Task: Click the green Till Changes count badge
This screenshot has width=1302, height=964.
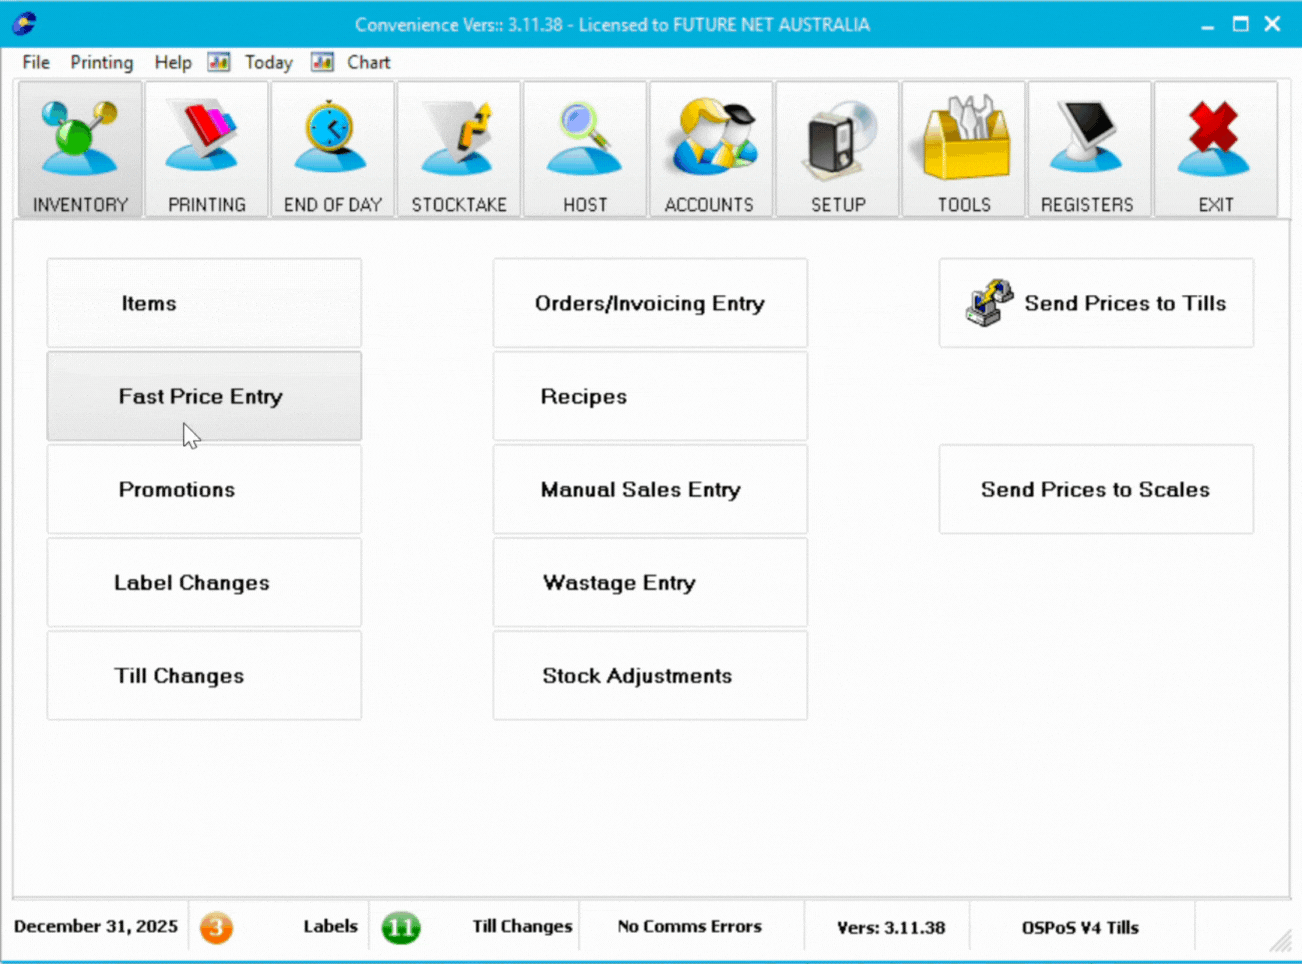Action: [x=401, y=927]
